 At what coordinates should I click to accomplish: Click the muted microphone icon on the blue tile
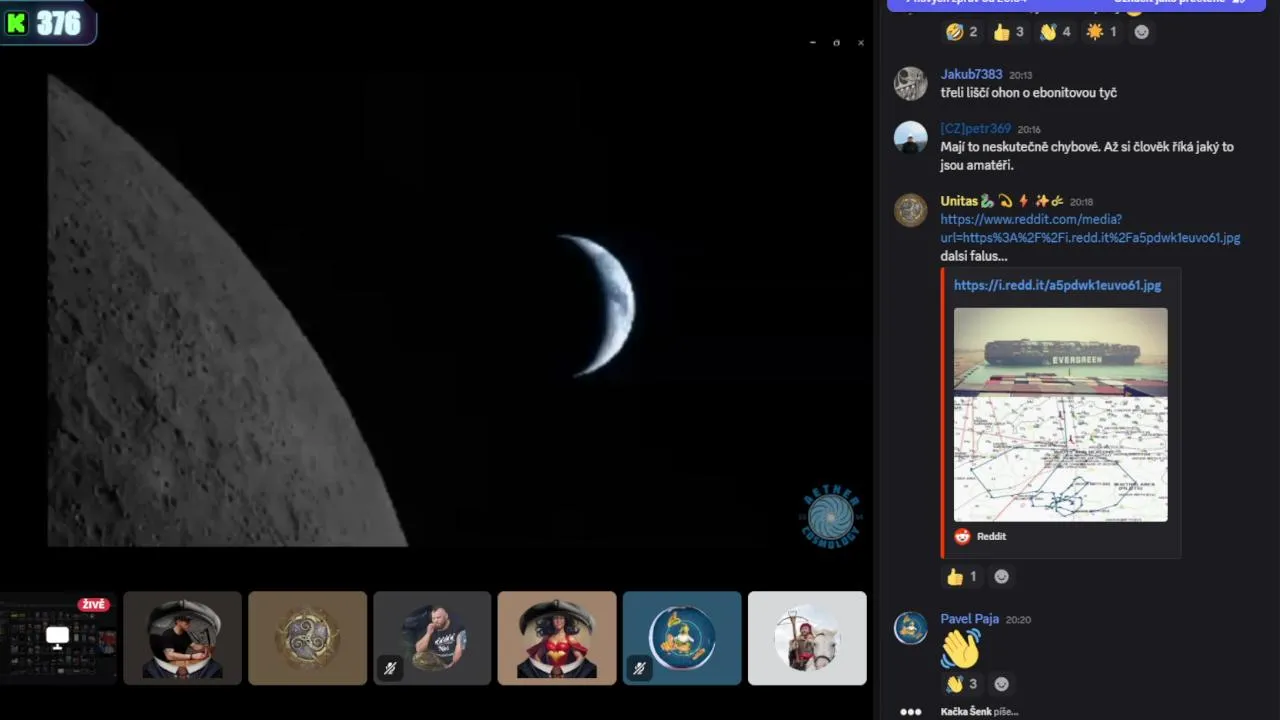[x=639, y=668]
